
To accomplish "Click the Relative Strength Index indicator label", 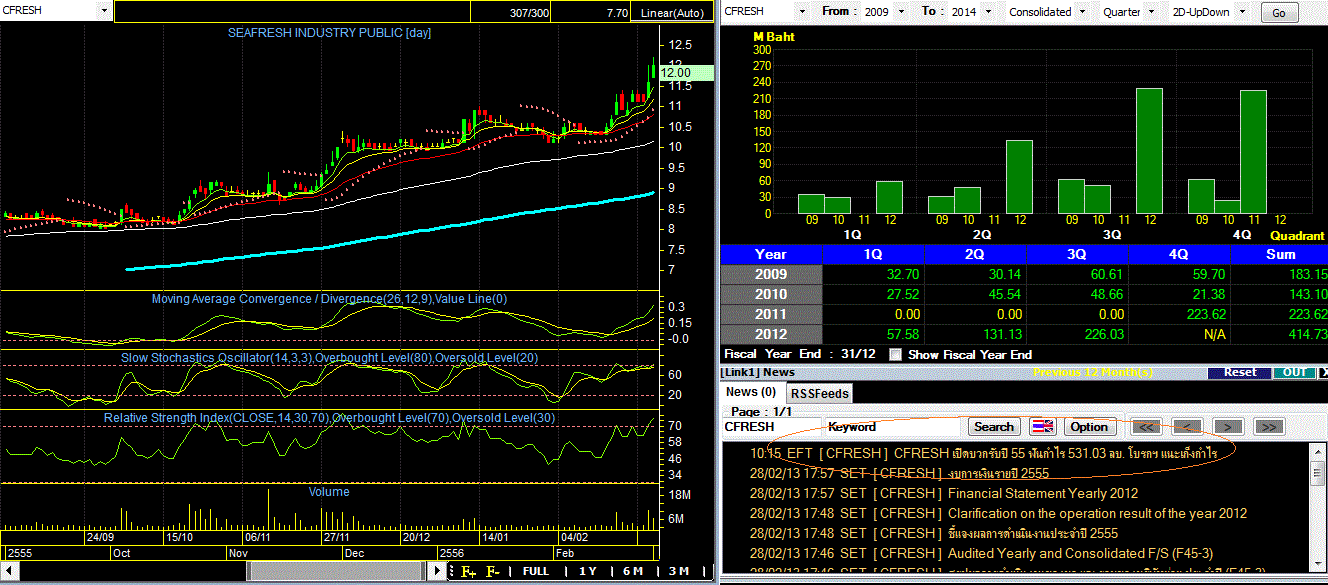I will (329, 417).
